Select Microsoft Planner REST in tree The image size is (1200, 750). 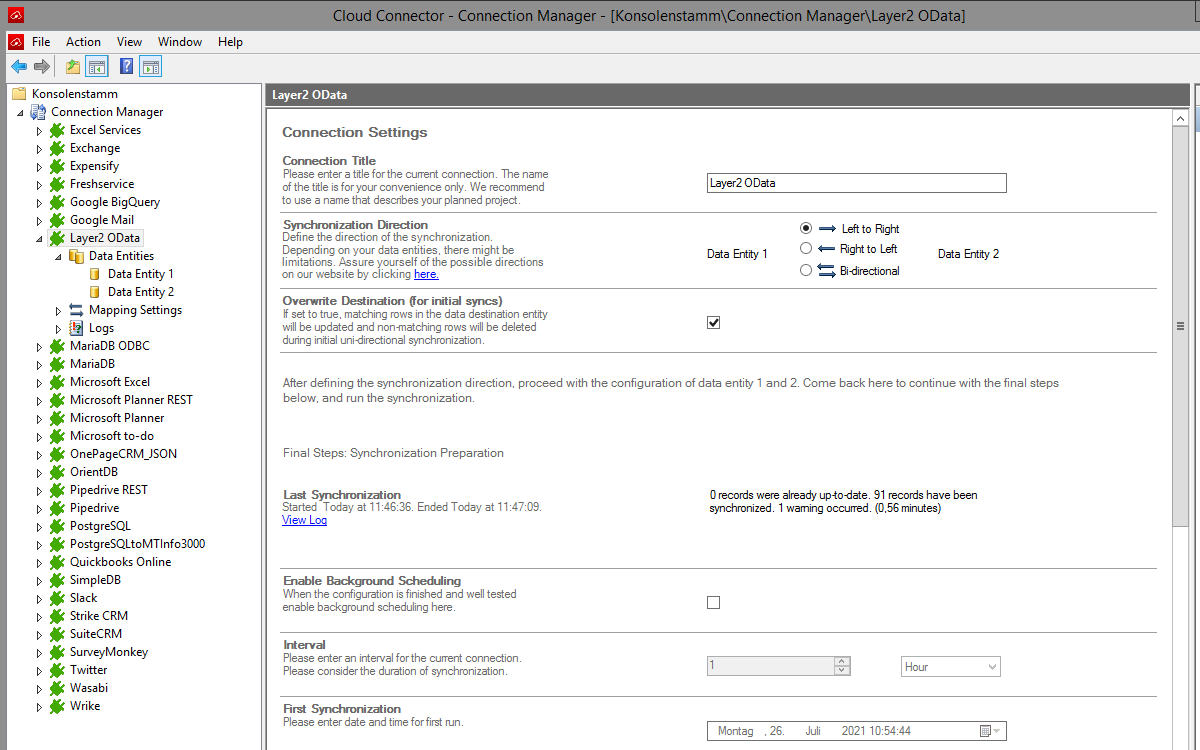point(131,400)
